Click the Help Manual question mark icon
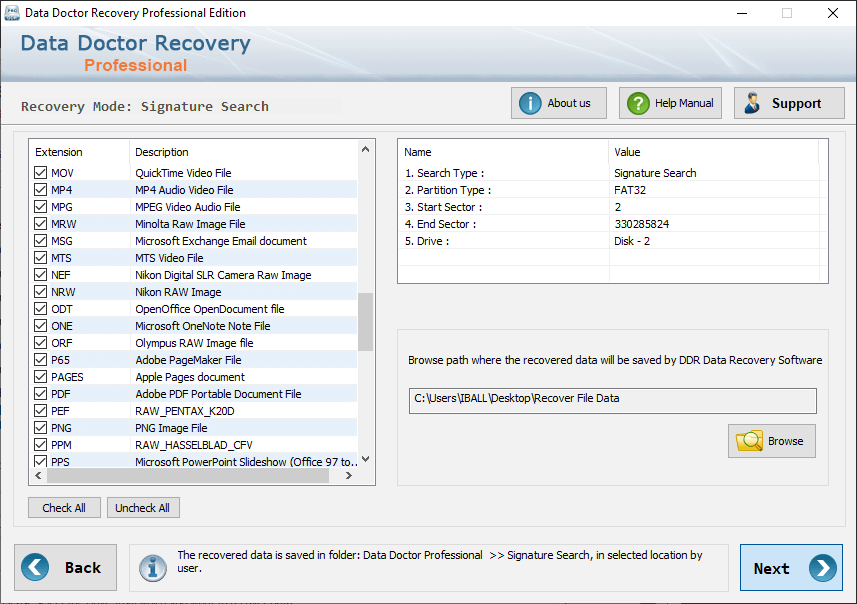Image resolution: width=857 pixels, height=604 pixels. coord(638,103)
